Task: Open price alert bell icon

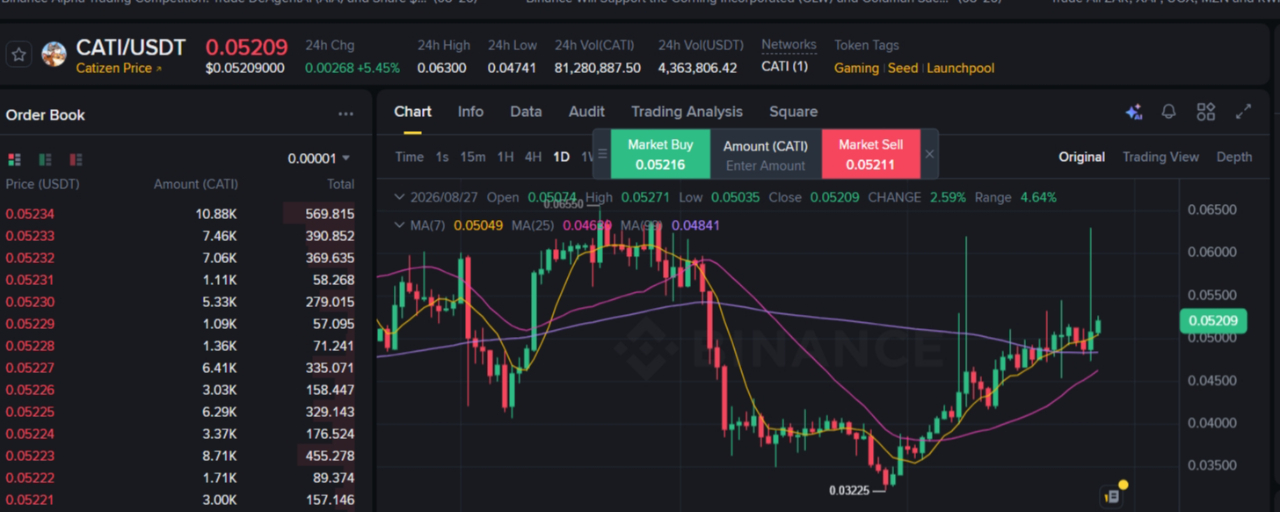Action: pos(1169,112)
